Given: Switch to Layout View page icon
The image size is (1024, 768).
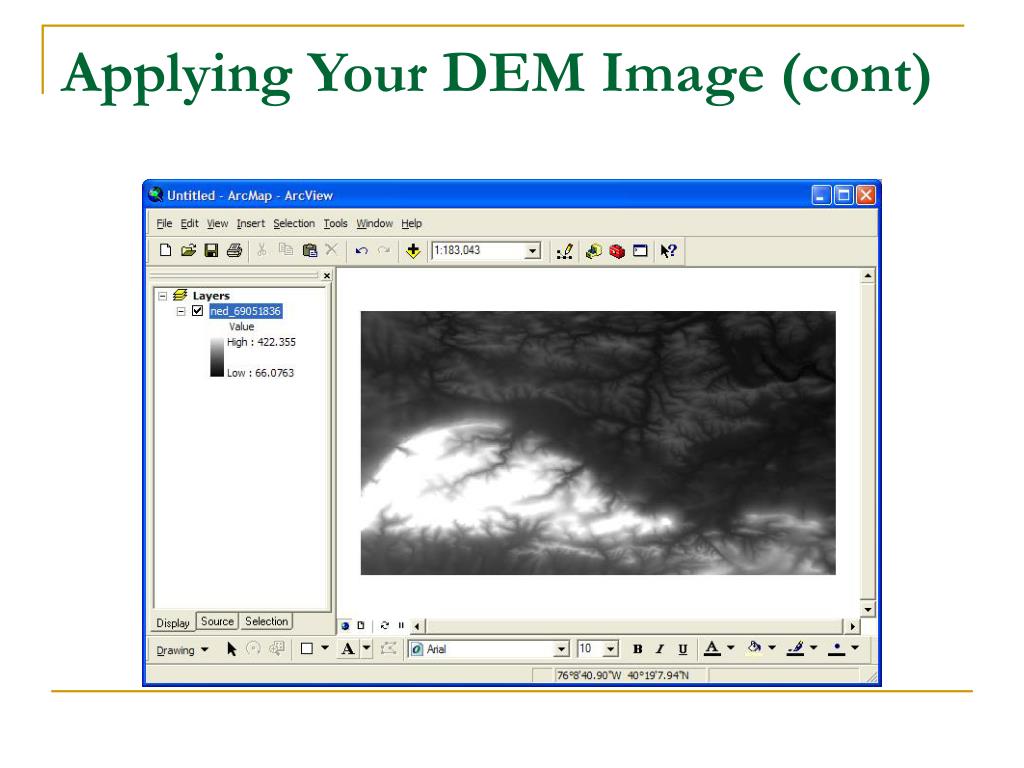Looking at the screenshot, I should pyautogui.click(x=360, y=626).
